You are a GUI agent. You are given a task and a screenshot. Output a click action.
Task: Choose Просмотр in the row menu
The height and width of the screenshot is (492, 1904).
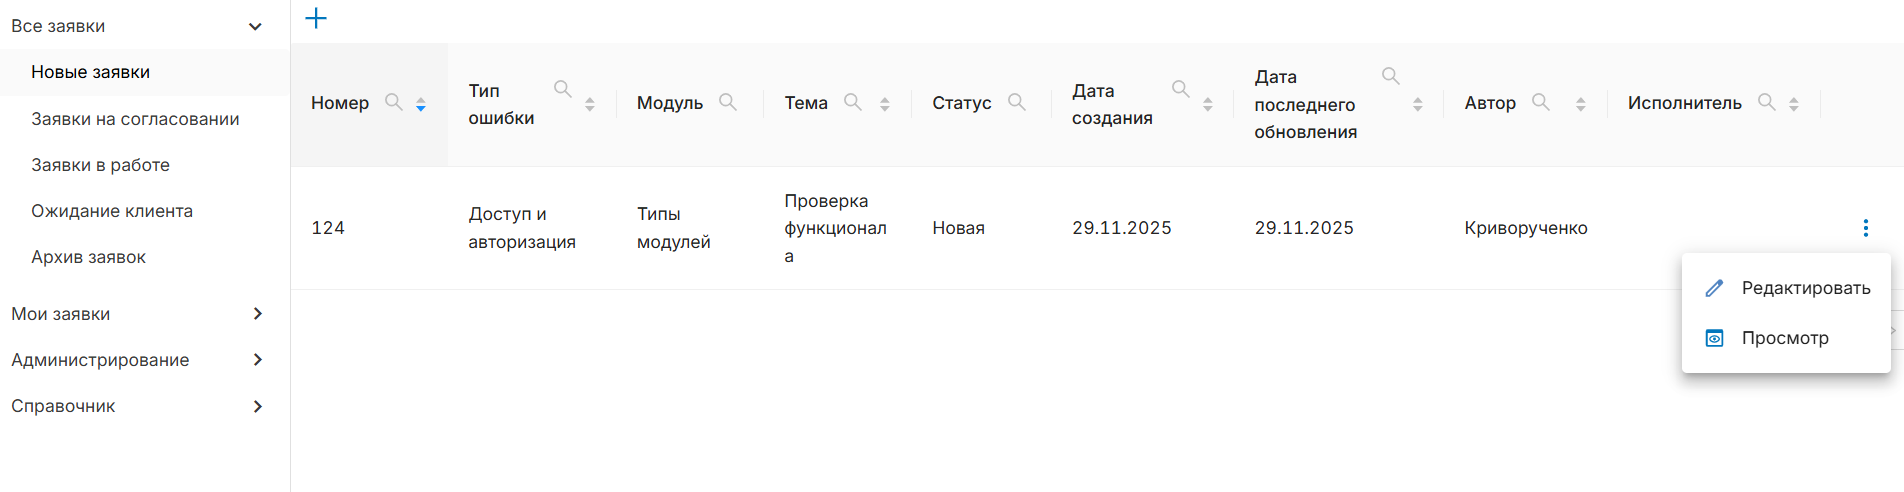[x=1784, y=338]
